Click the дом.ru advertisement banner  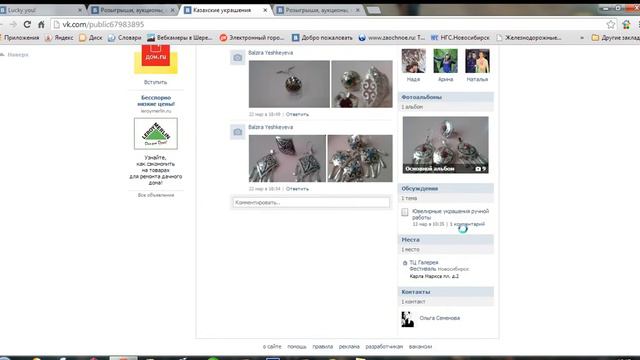(156, 59)
